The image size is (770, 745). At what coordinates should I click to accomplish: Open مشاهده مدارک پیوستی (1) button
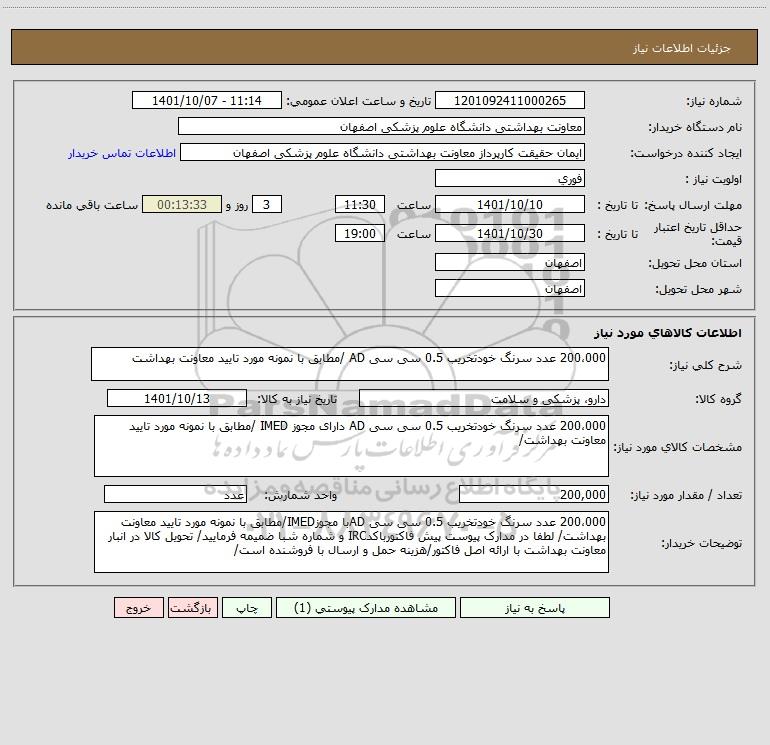[366, 607]
